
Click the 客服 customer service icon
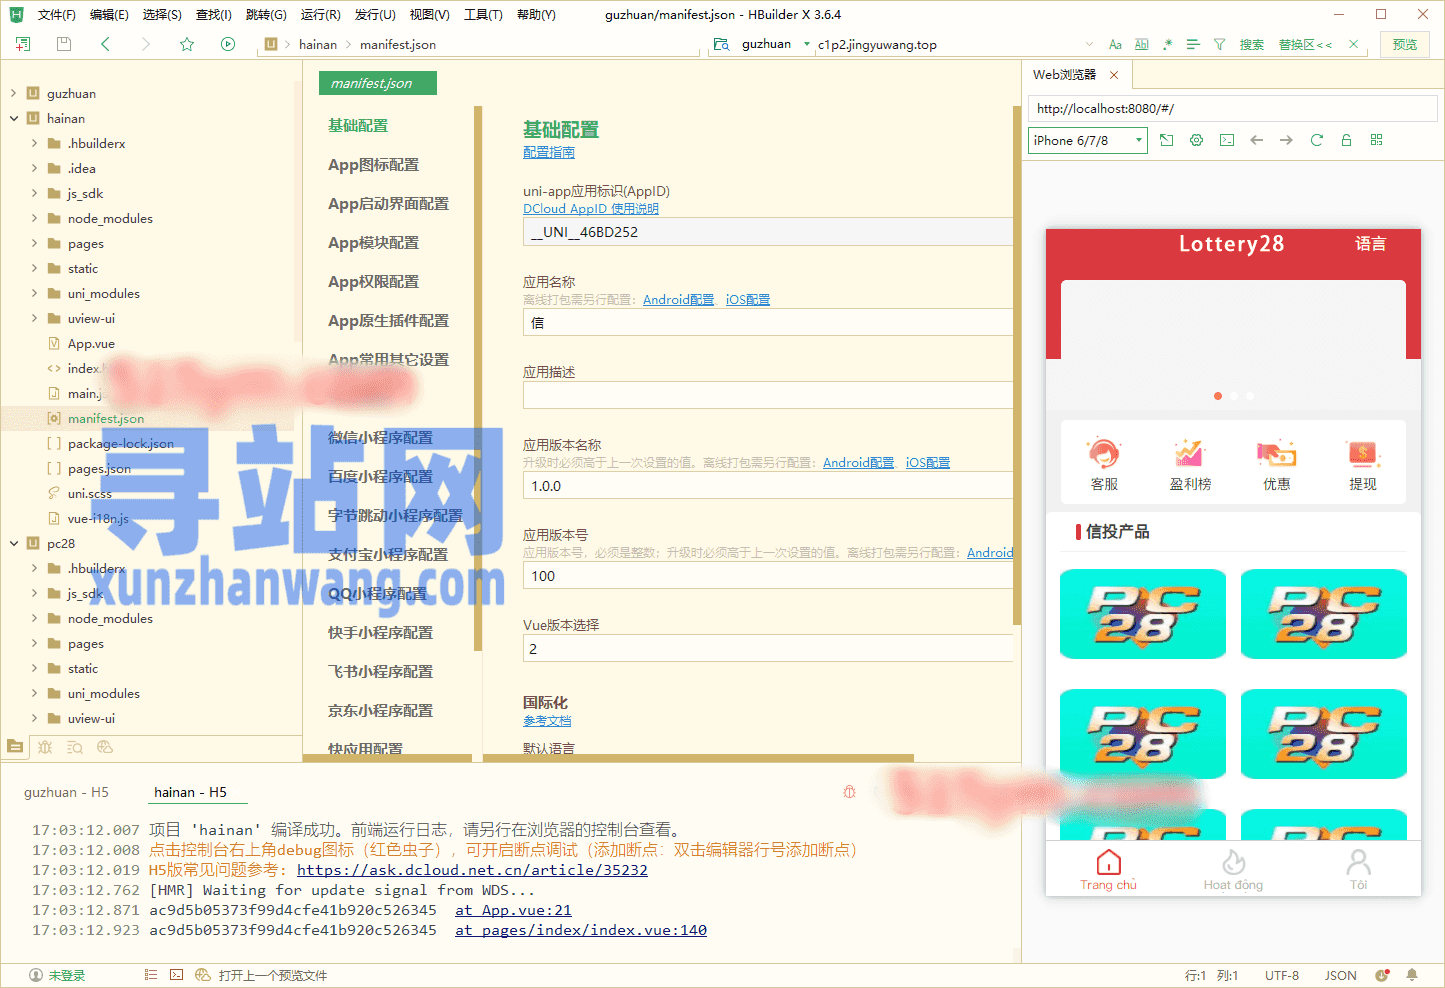point(1104,454)
